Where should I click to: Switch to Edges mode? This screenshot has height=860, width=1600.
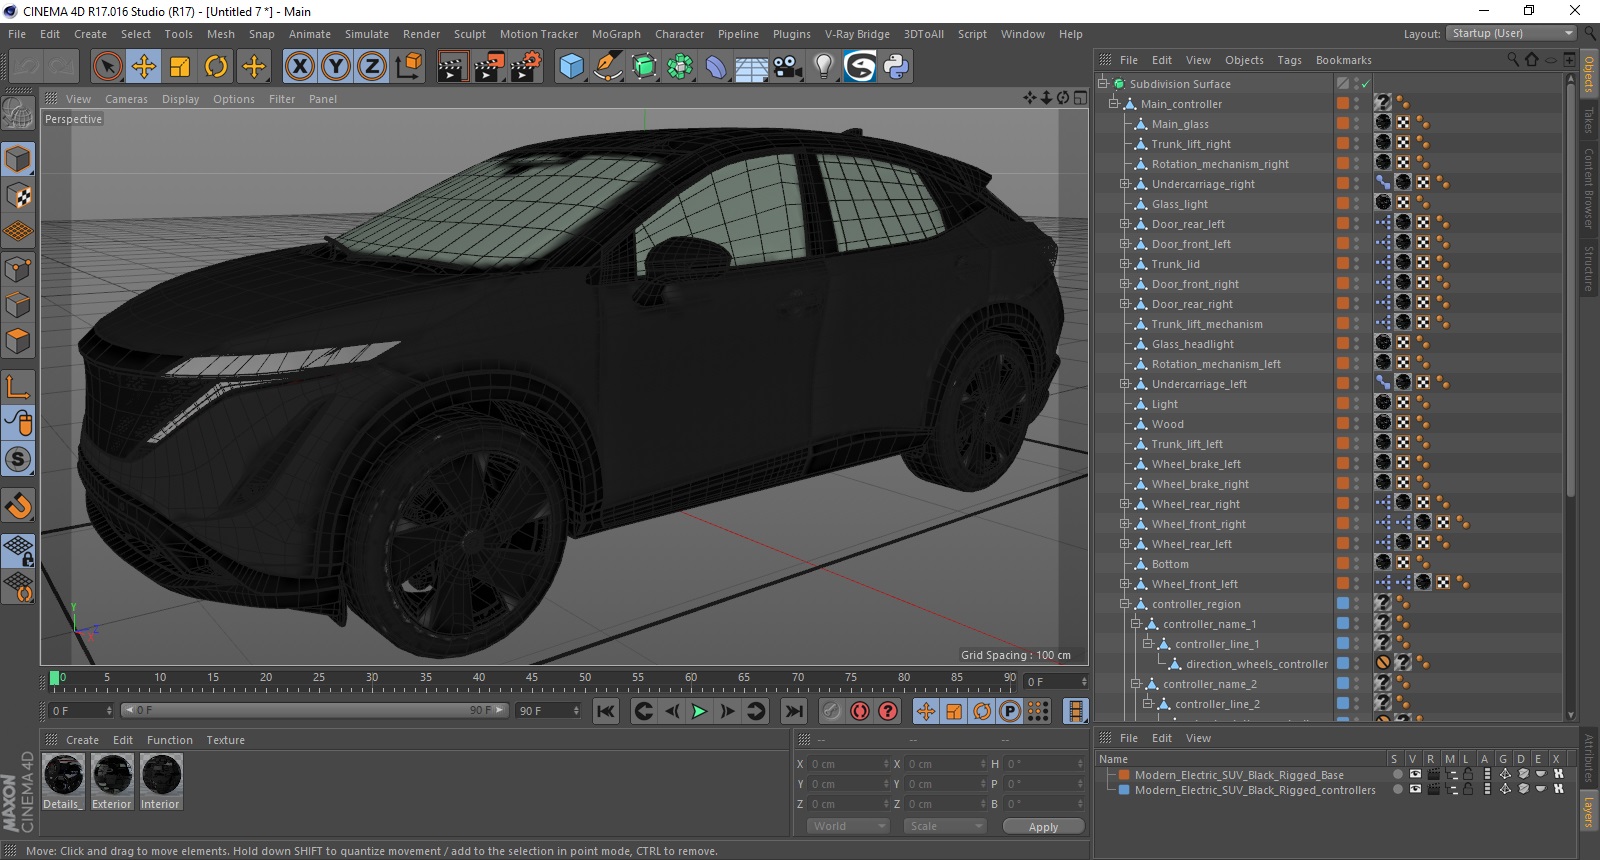tap(18, 305)
